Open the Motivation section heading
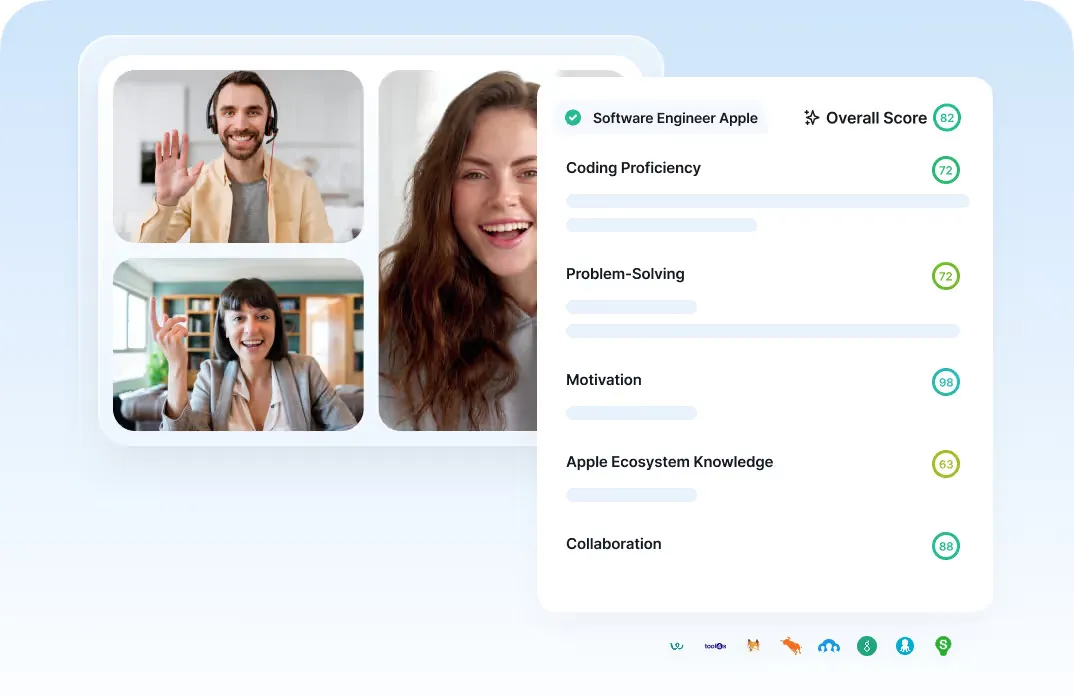This screenshot has width=1074, height=696. tap(603, 380)
